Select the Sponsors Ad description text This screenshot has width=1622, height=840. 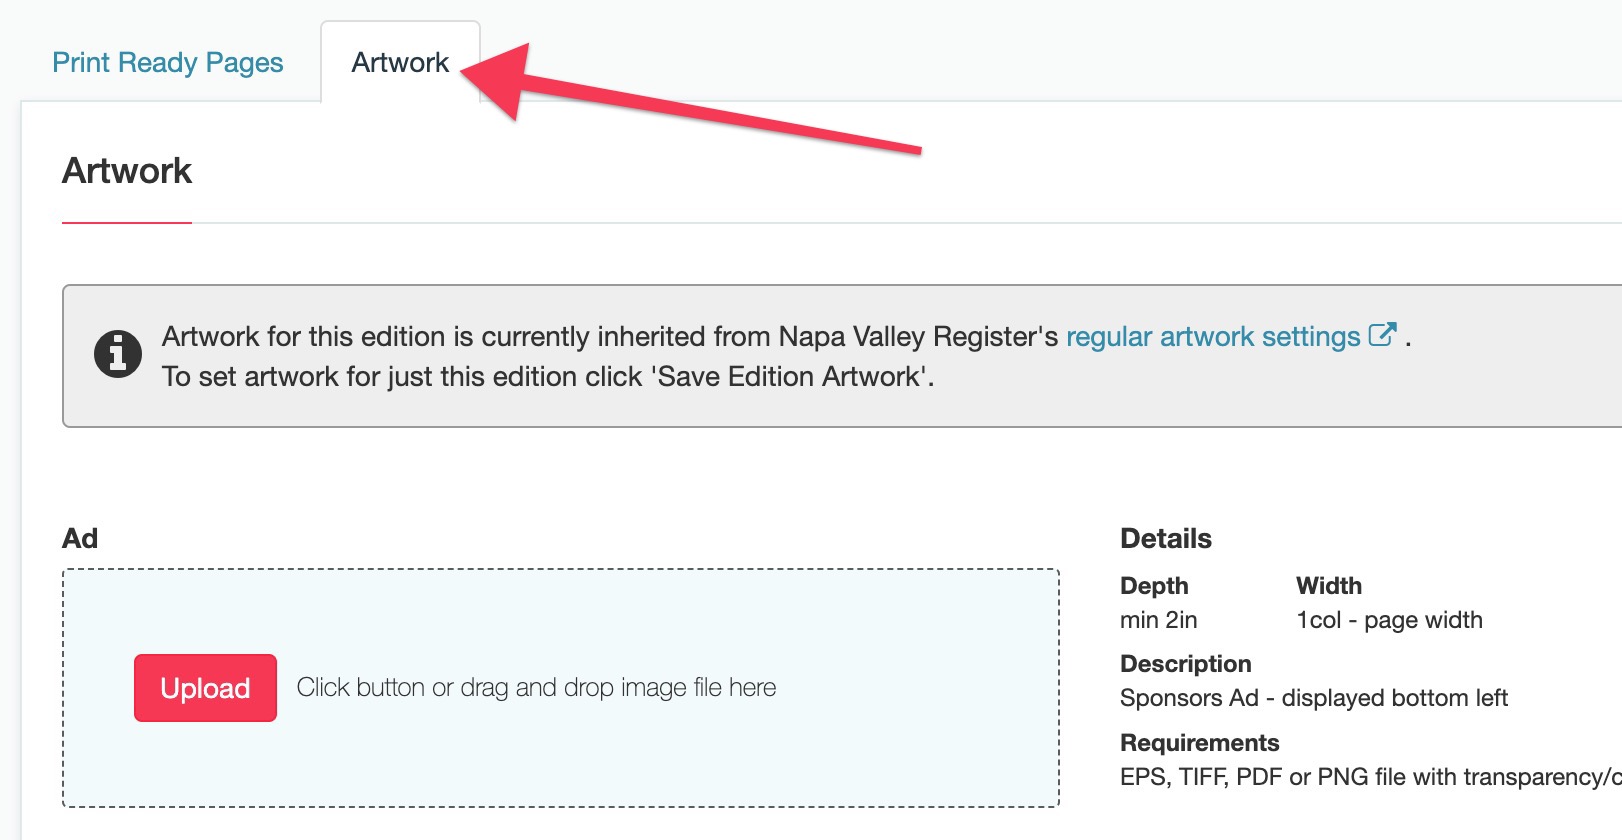(x=1314, y=698)
